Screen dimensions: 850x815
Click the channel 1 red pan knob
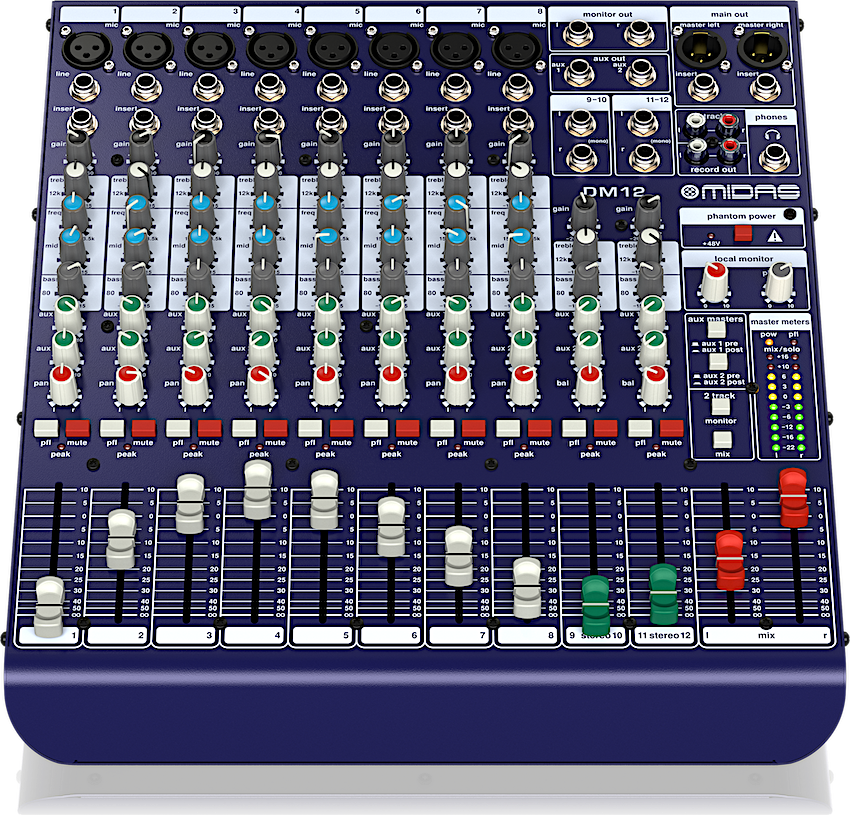pos(62,380)
